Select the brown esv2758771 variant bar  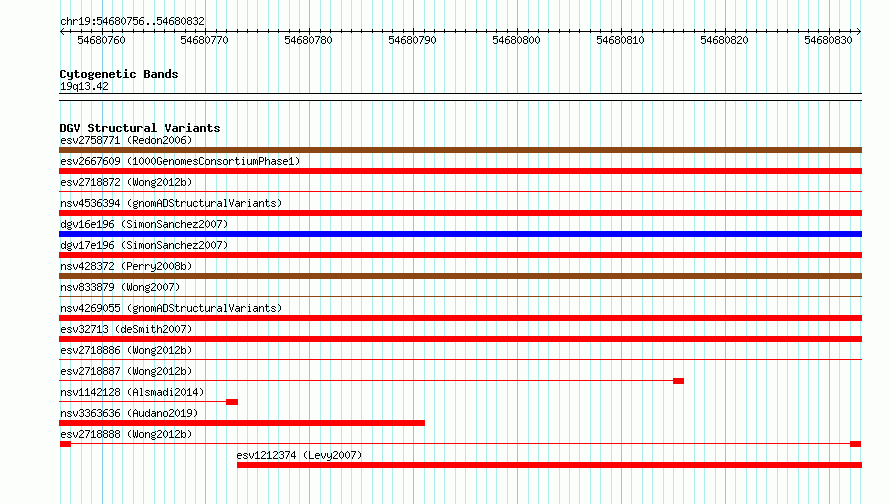click(460, 150)
